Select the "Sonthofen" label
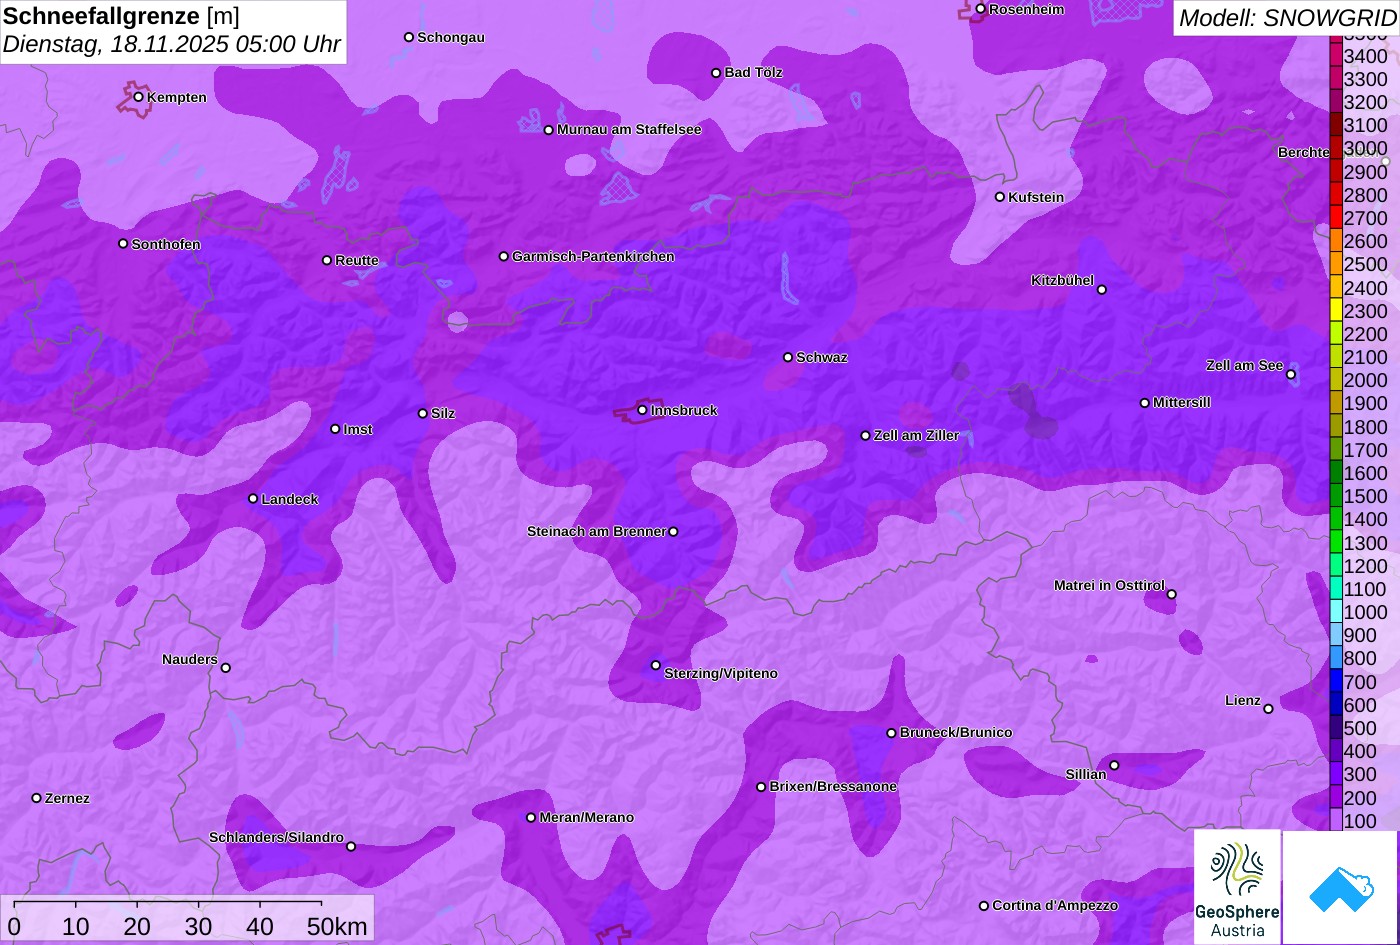The height and width of the screenshot is (945, 1400). click(x=166, y=244)
